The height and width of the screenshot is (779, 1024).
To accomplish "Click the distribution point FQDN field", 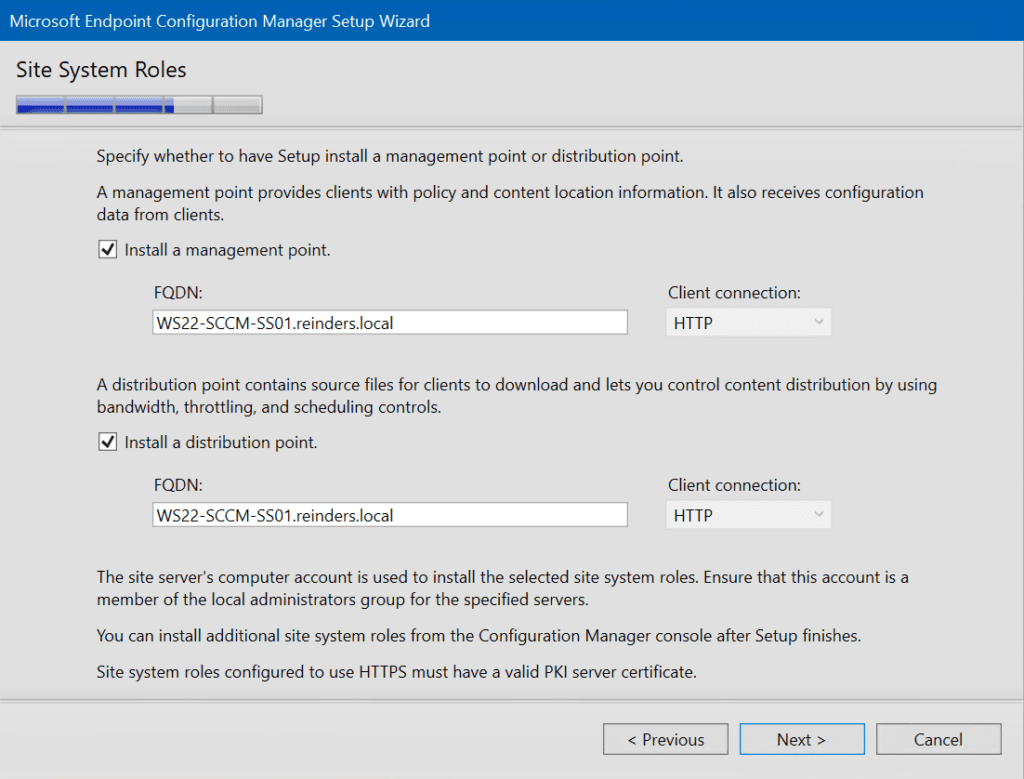I will [390, 515].
